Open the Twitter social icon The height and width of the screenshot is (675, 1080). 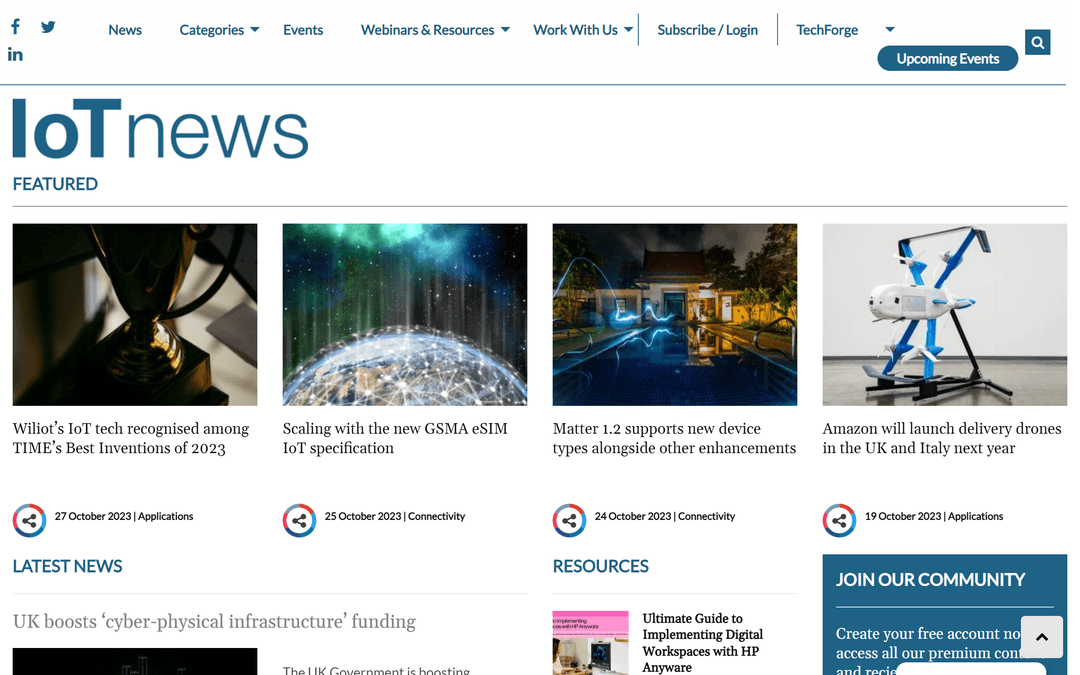[x=48, y=27]
